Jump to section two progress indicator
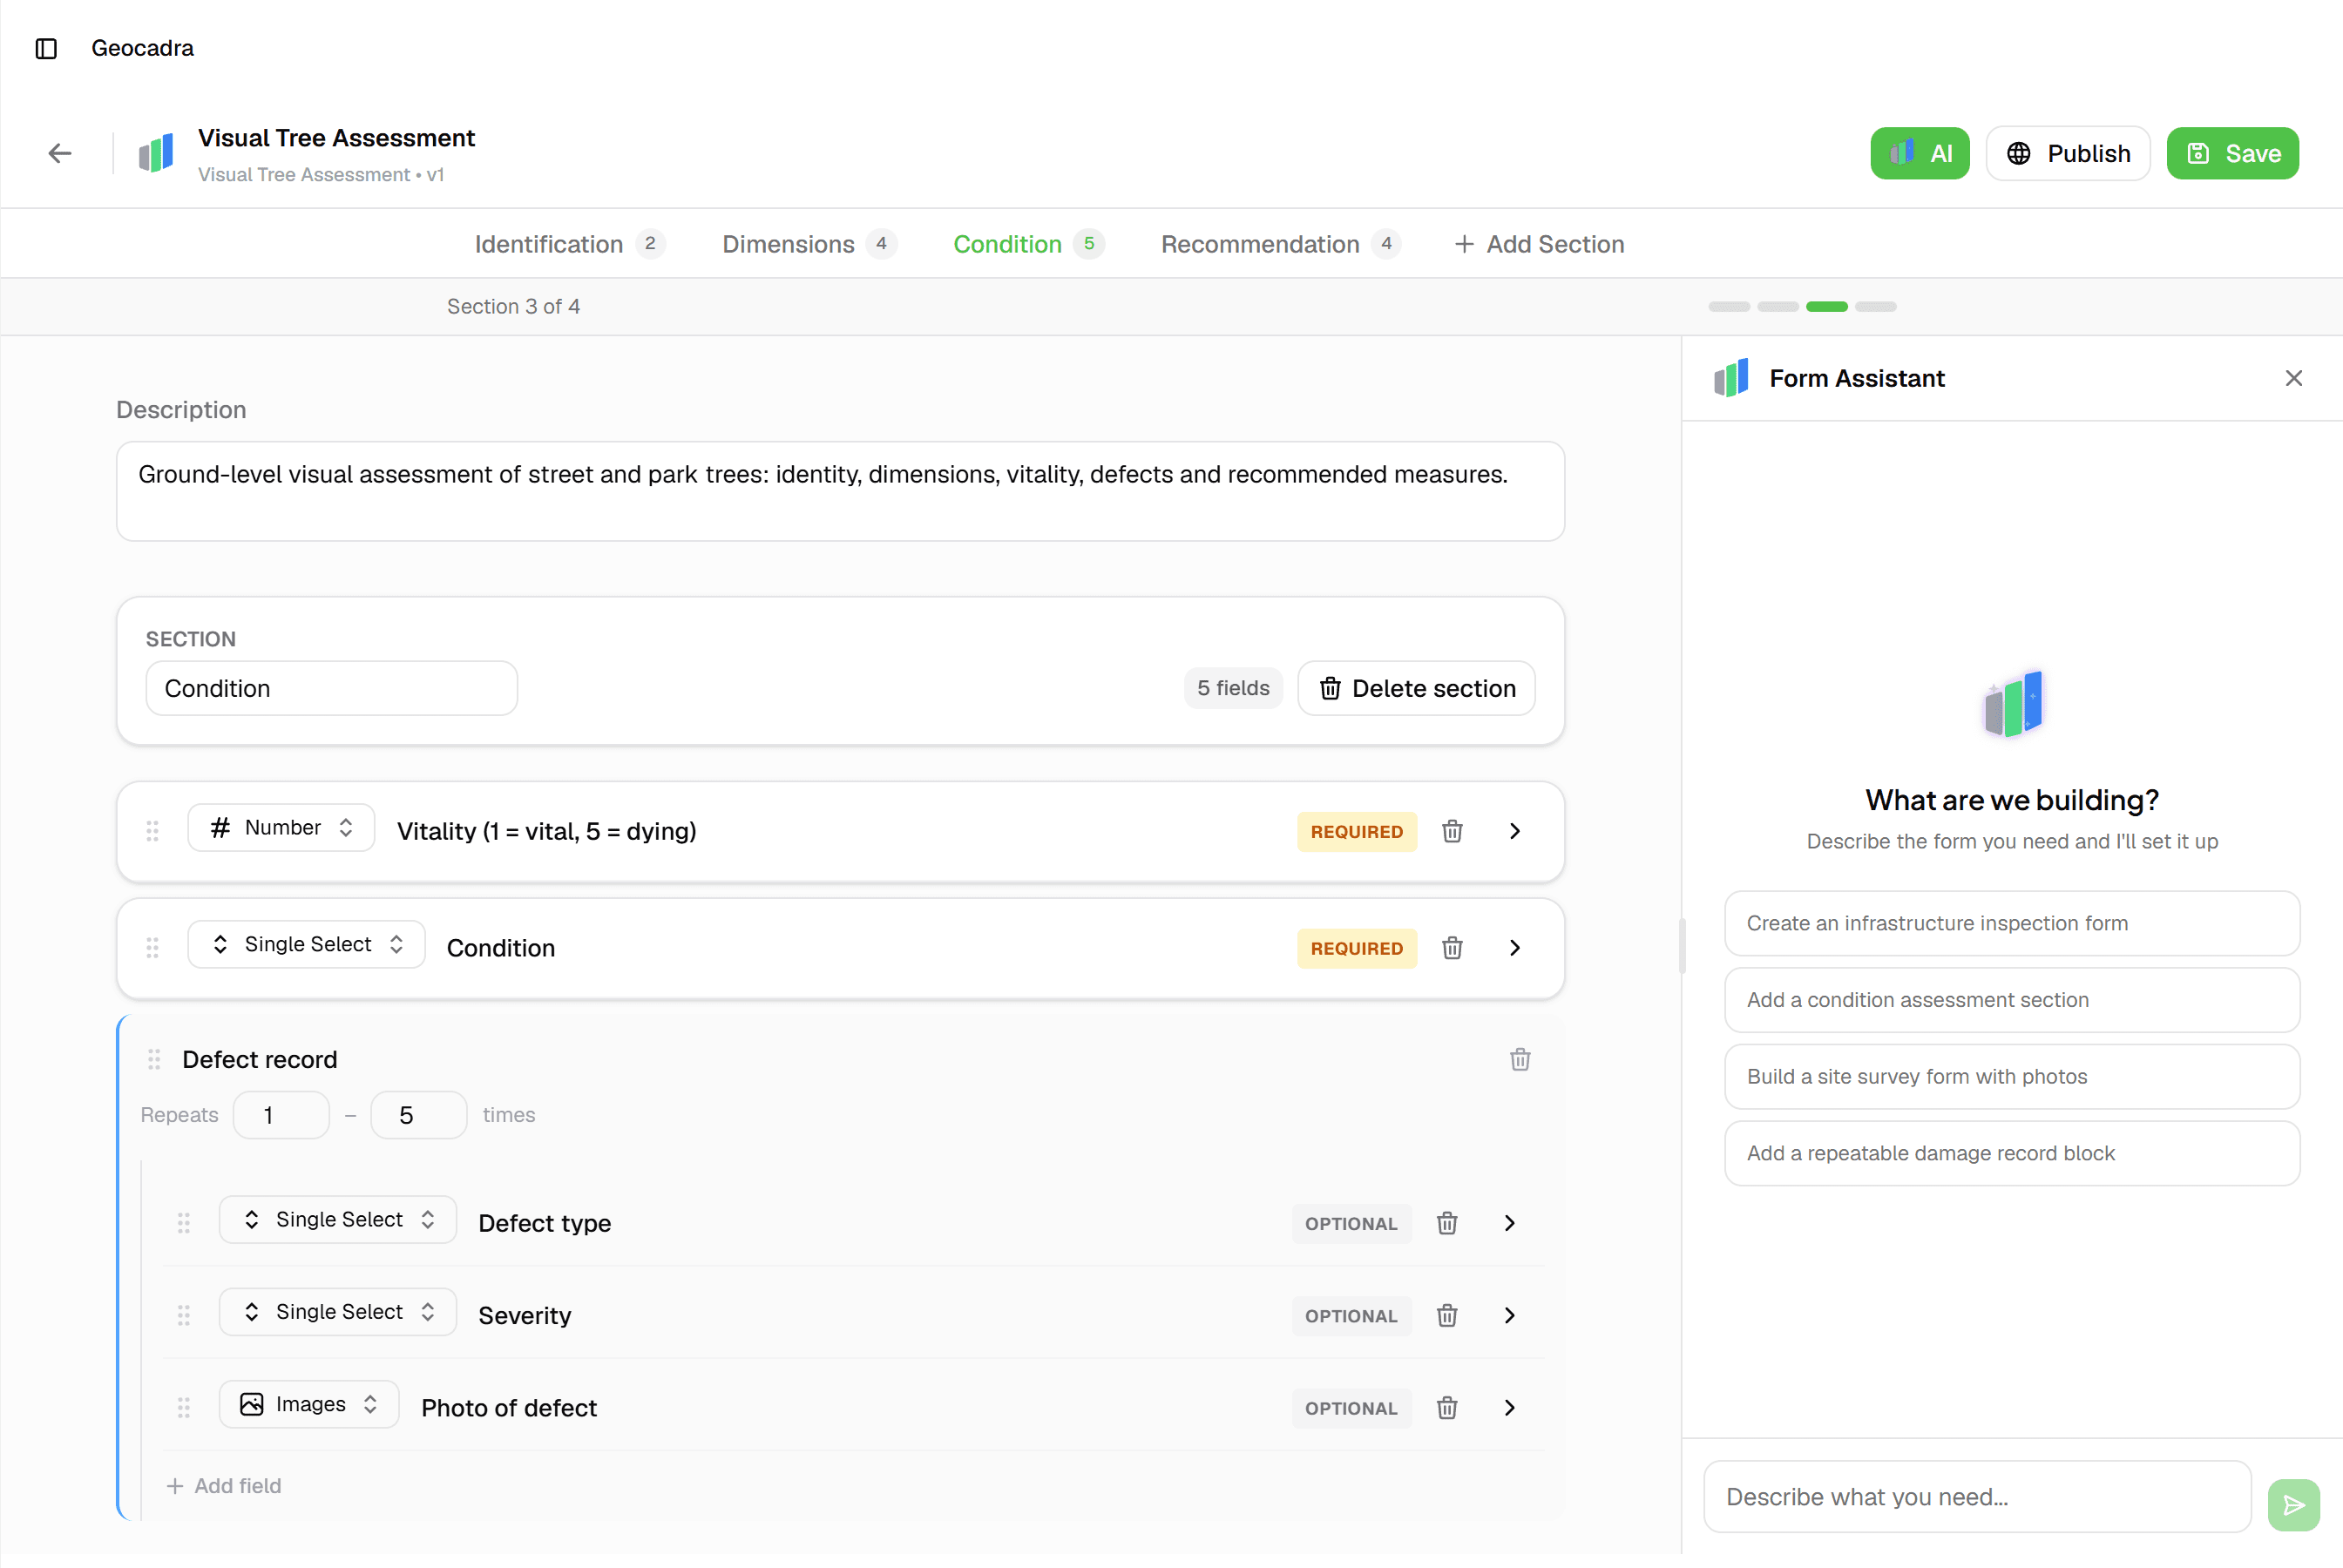The image size is (2343, 1568). [1777, 306]
